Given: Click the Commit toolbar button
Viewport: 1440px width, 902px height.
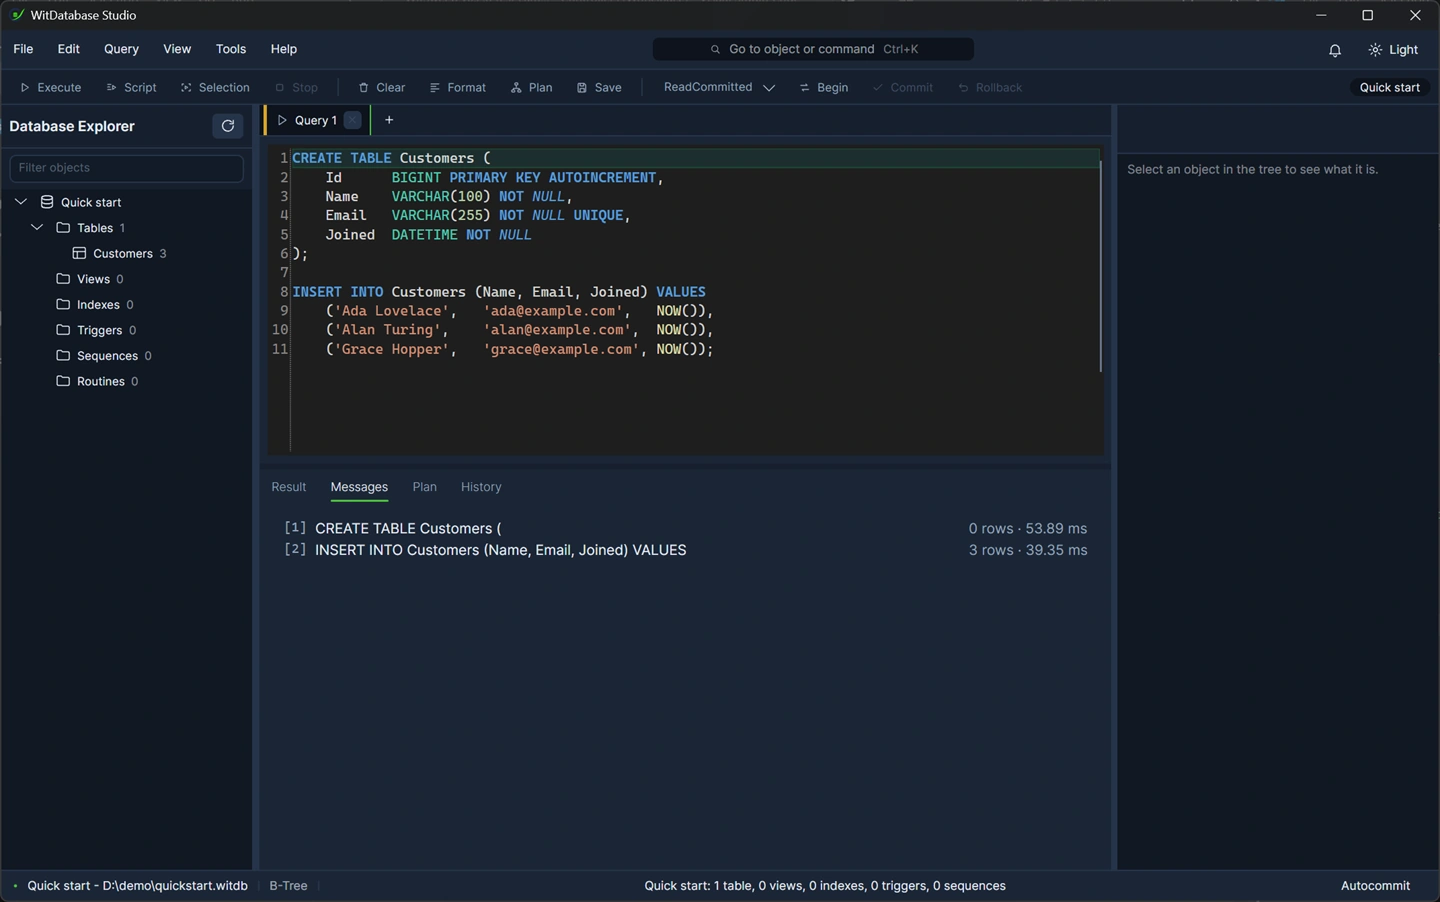Looking at the screenshot, I should click(903, 87).
